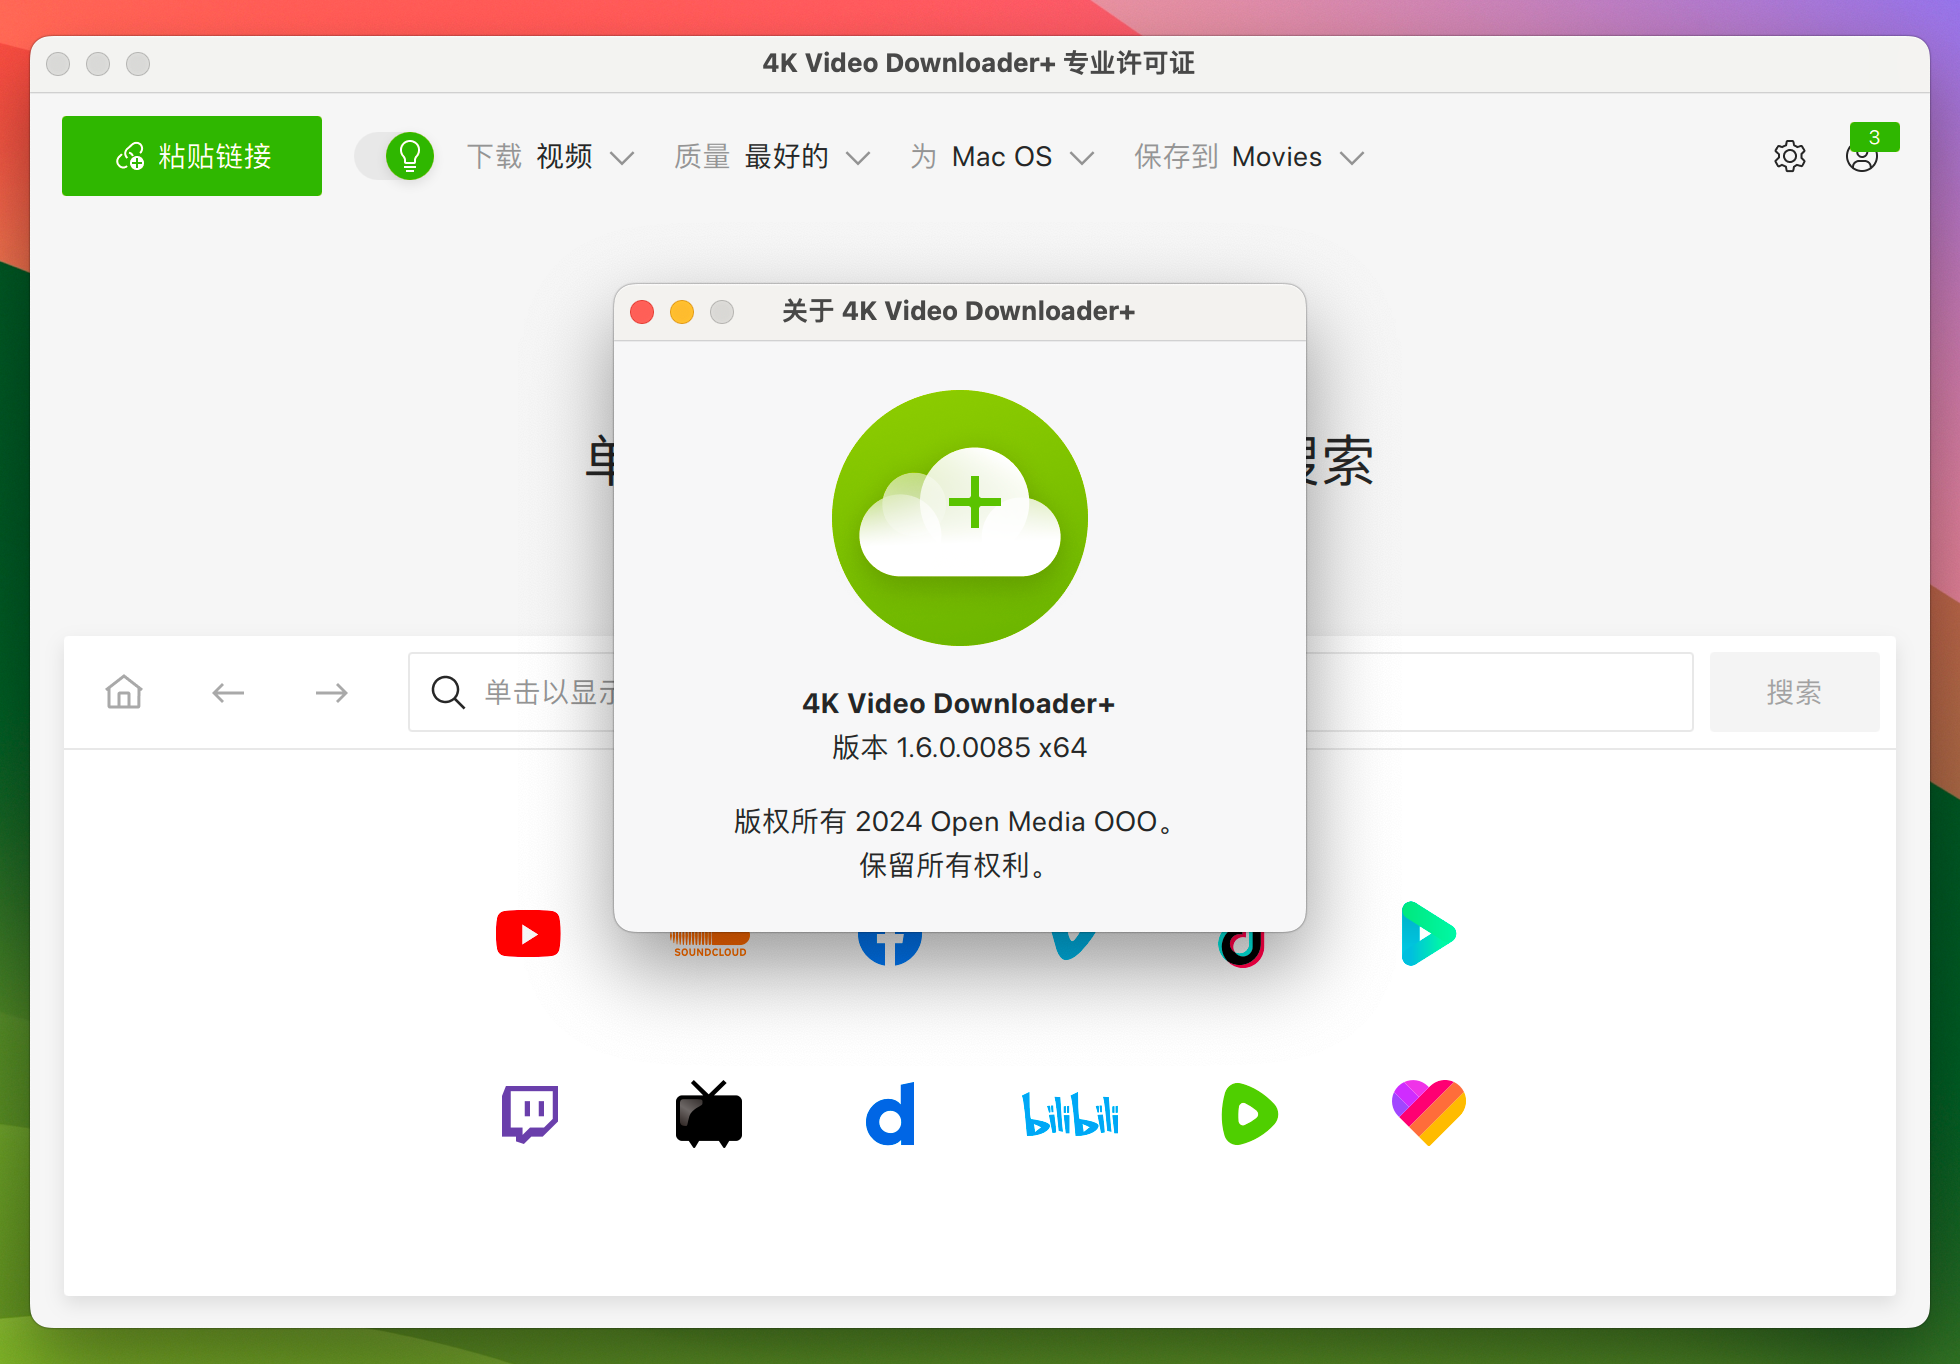Open the bilibili site shortcut
1960x1364 pixels.
[1070, 1114]
